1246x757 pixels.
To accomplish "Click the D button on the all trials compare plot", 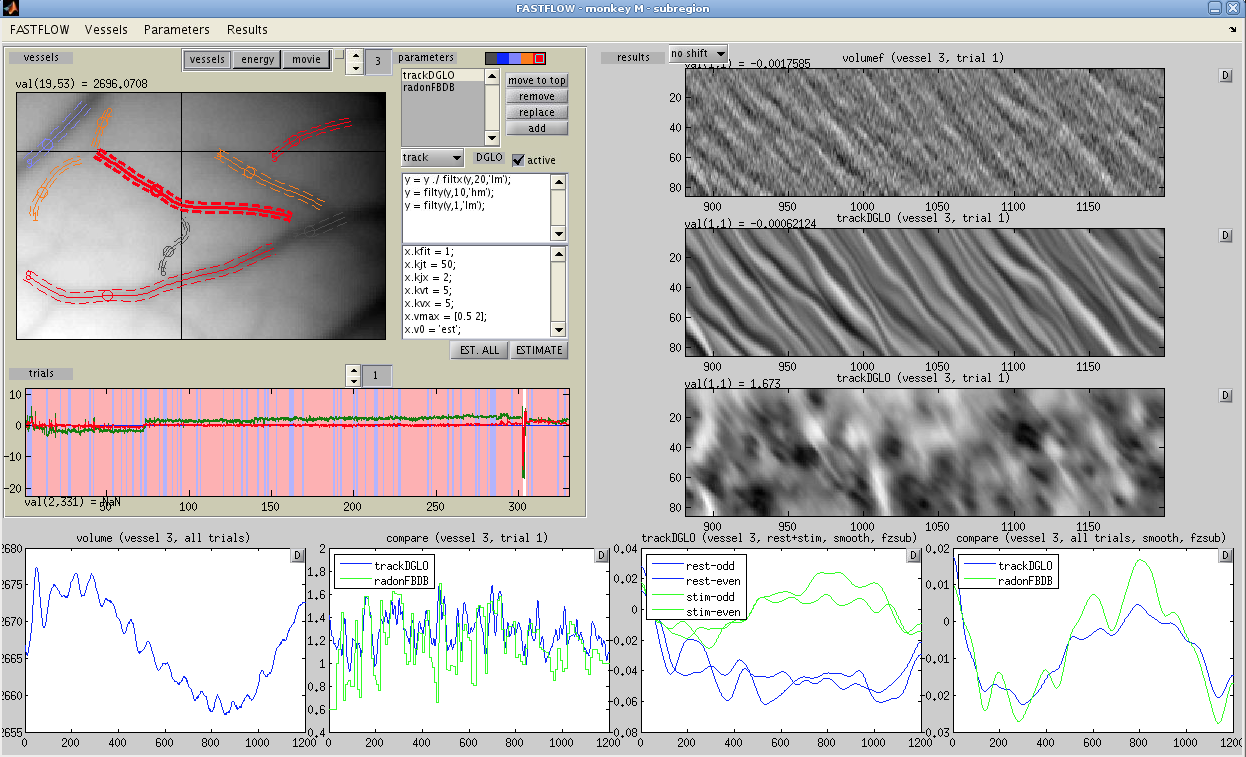I will pyautogui.click(x=1225, y=555).
